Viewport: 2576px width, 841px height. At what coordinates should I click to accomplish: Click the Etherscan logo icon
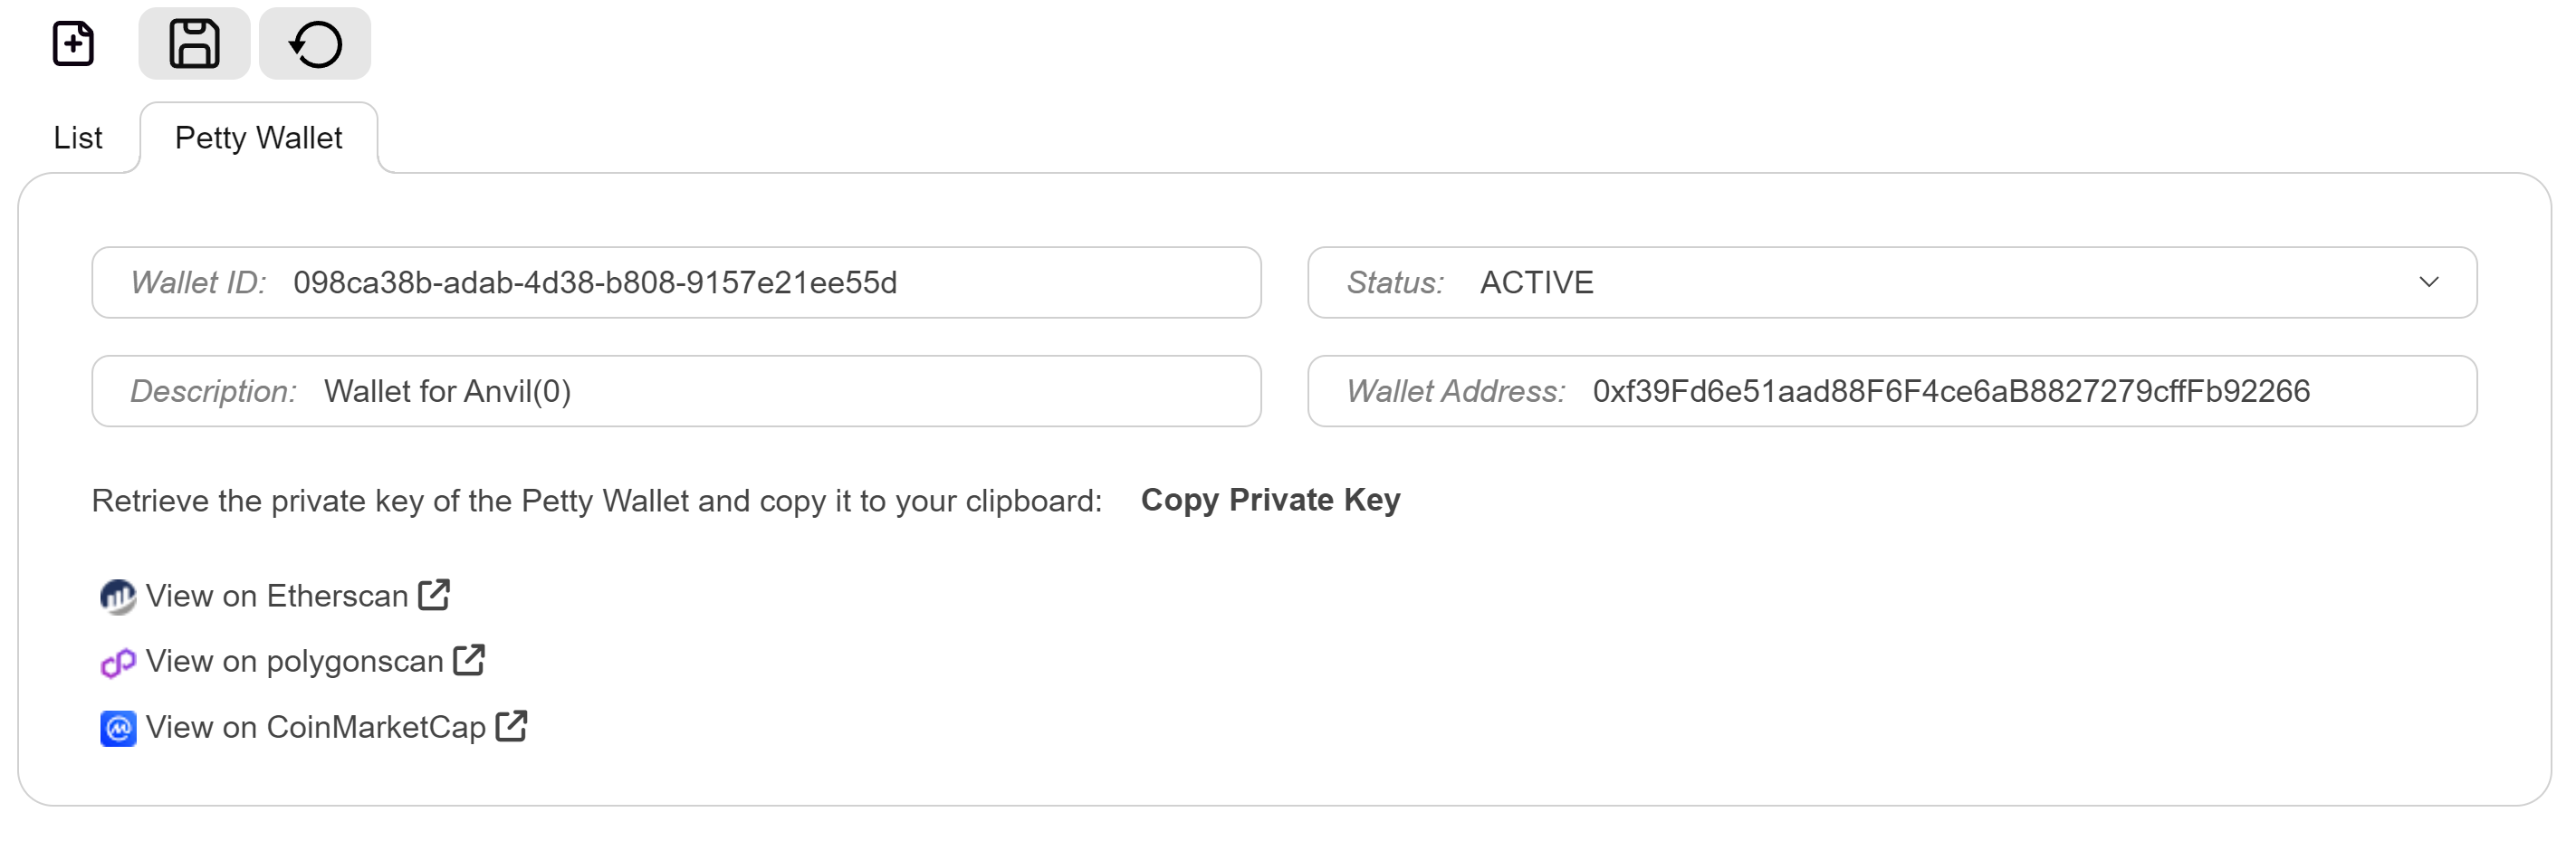[118, 597]
